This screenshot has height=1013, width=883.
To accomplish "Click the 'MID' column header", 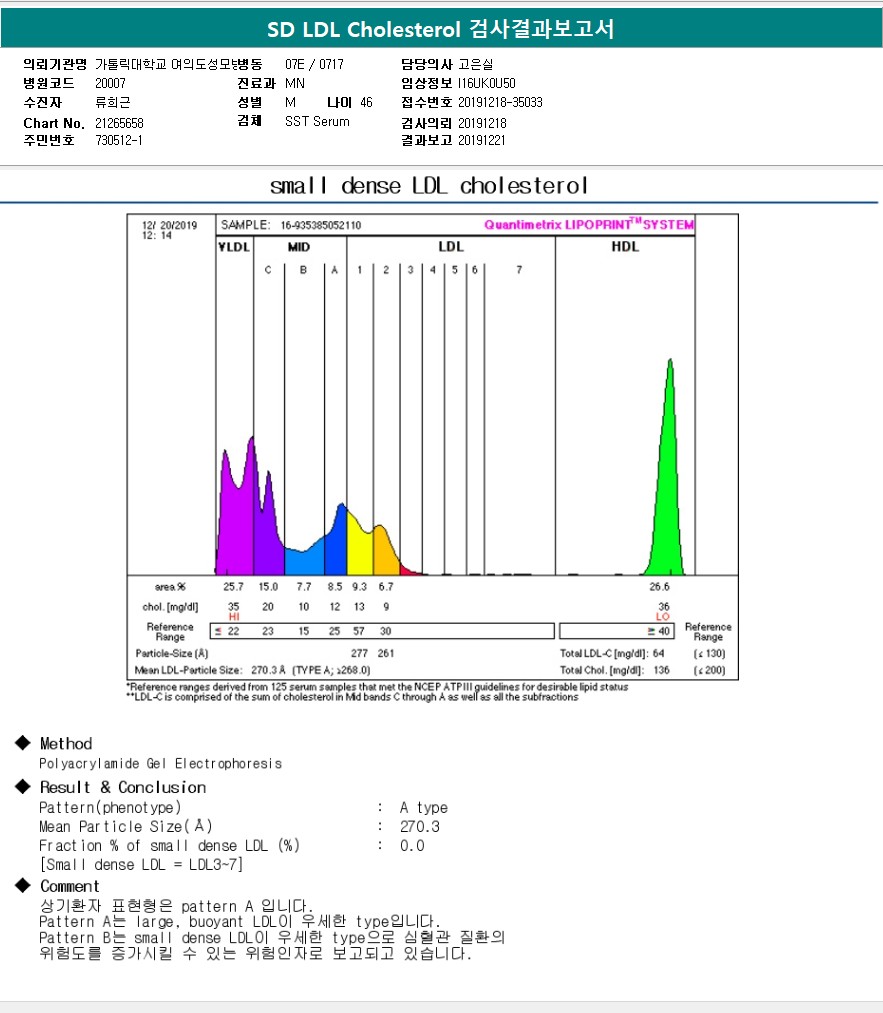I will (x=298, y=247).
